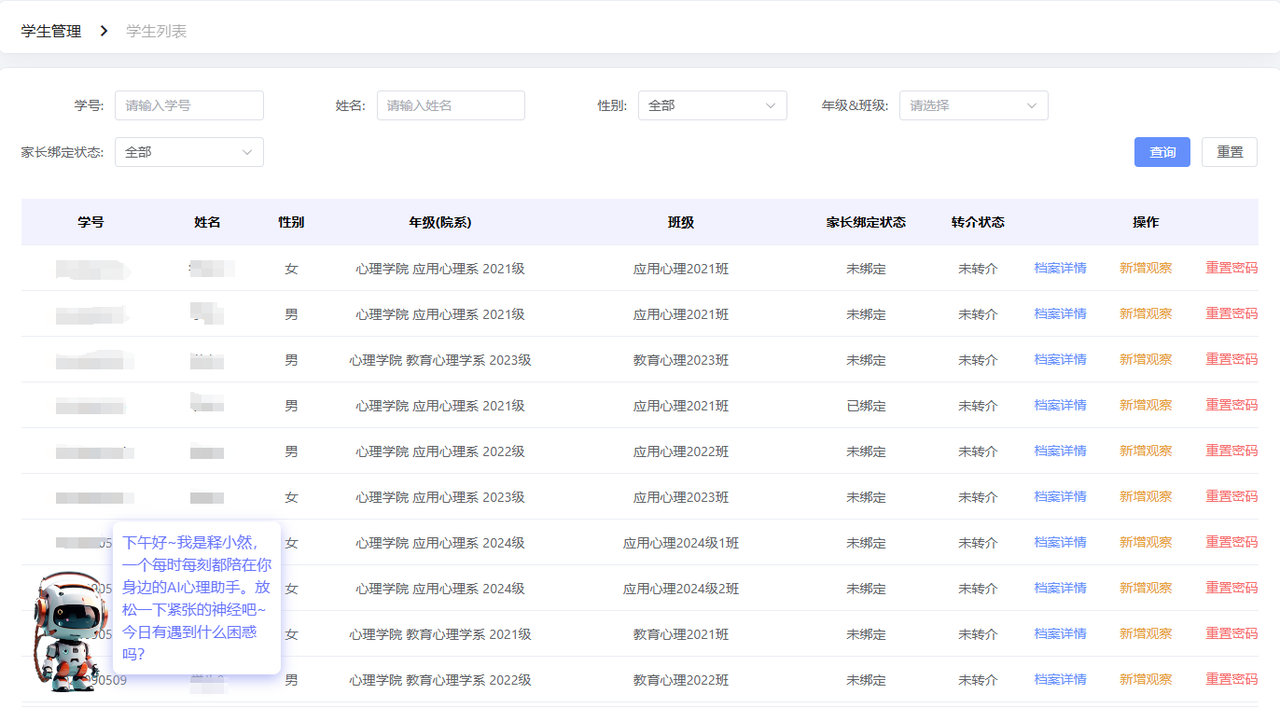Image resolution: width=1280 pixels, height=708 pixels.
Task: Click the 应用心理2023班 class cell
Action: coord(681,498)
